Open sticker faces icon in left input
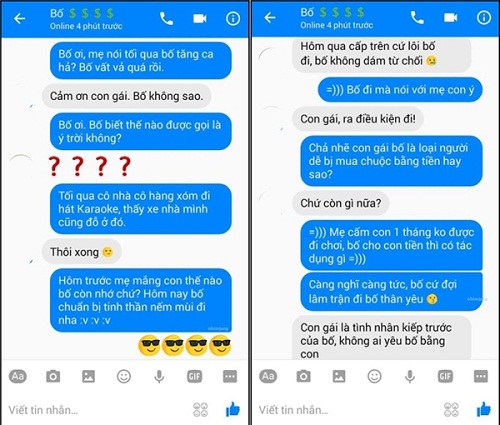The width and height of the screenshot is (500, 425). pos(200,410)
